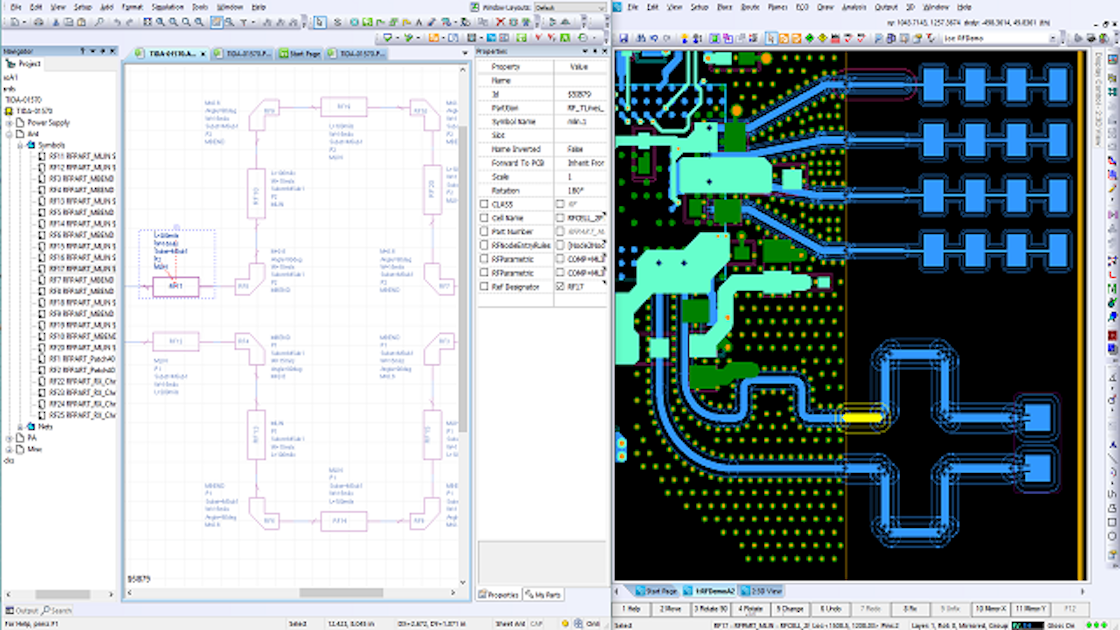Click the Print icon in the schematic toolbar

pyautogui.click(x=39, y=24)
